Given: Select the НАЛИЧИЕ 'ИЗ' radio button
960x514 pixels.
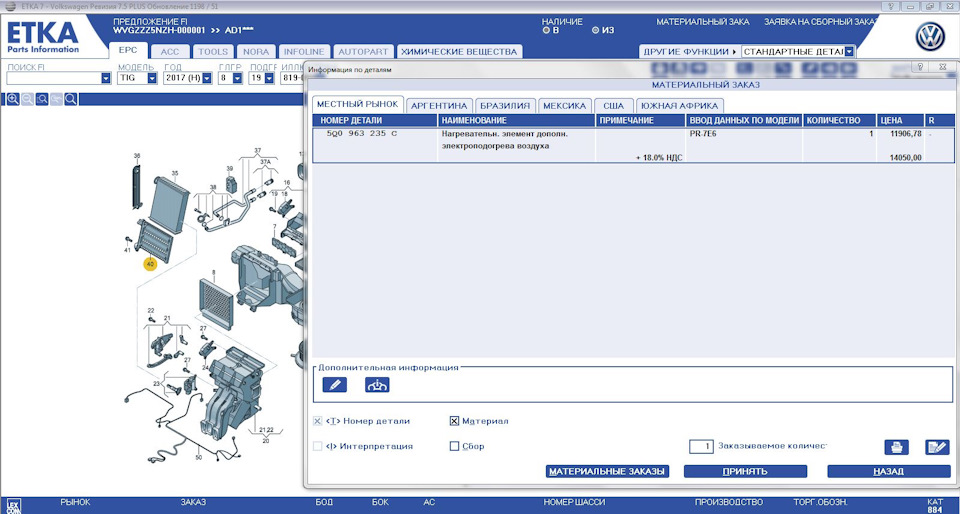Looking at the screenshot, I should click(596, 30).
